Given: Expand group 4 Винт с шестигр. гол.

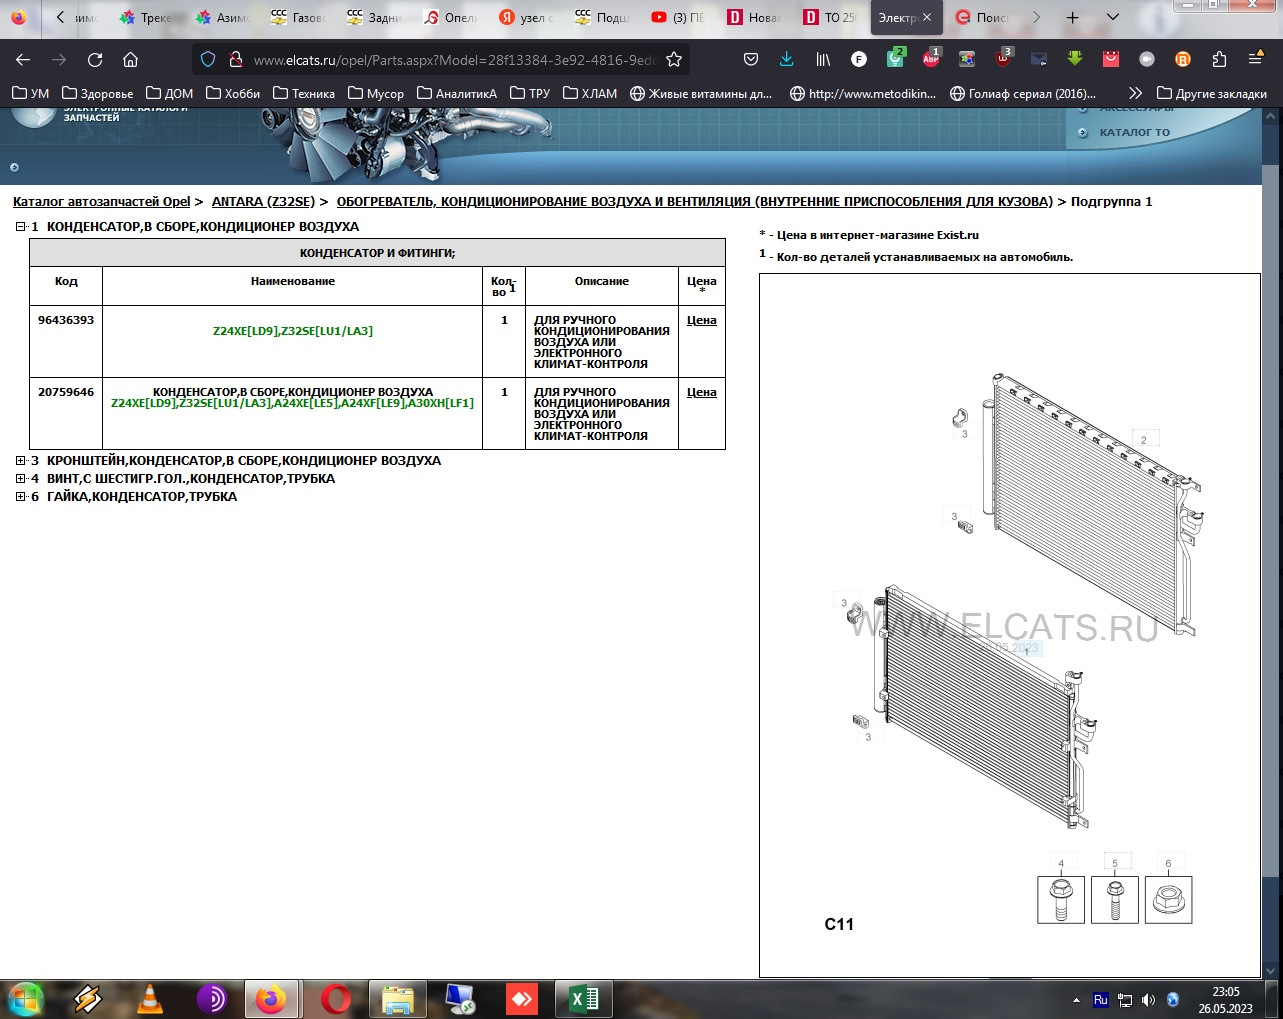Looking at the screenshot, I should coord(20,479).
